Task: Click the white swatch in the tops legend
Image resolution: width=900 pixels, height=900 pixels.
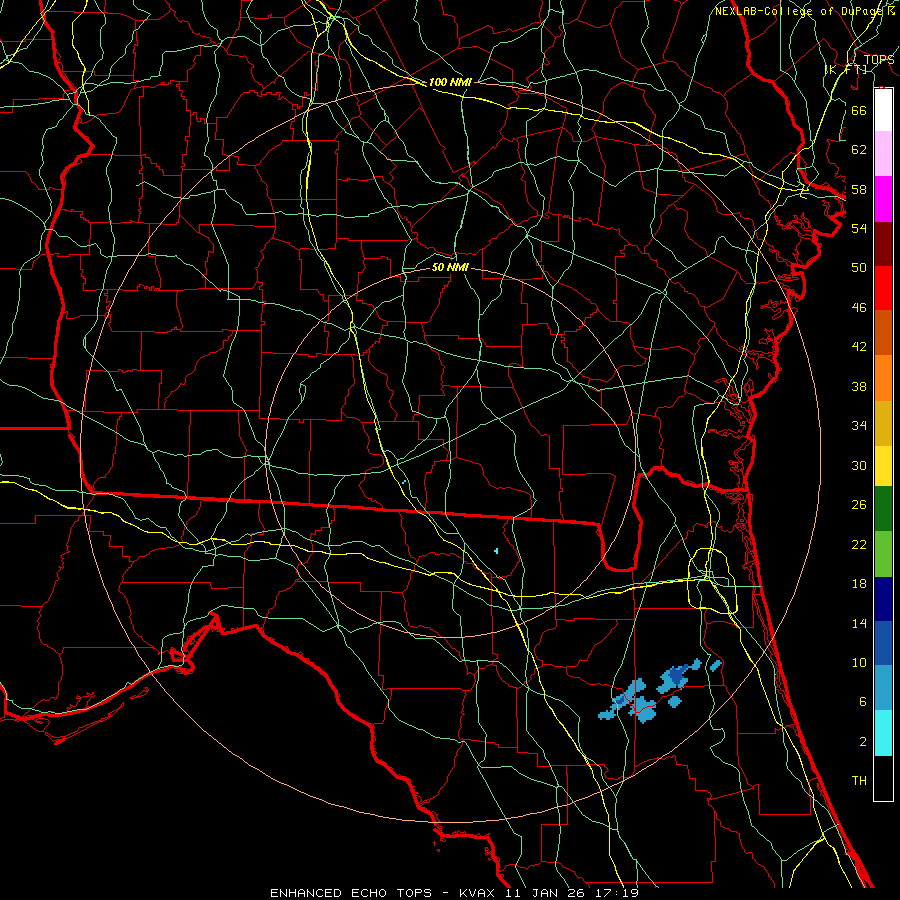Action: (x=883, y=110)
